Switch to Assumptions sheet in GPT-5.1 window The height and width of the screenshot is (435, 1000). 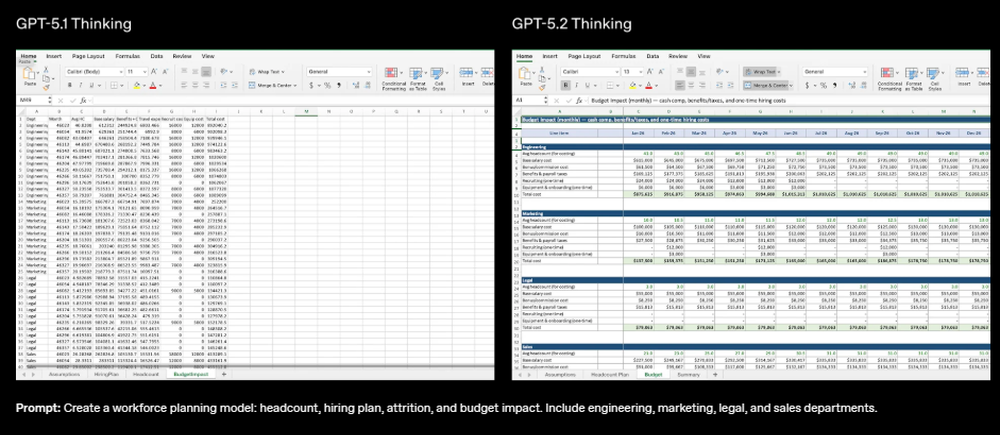pos(62,374)
